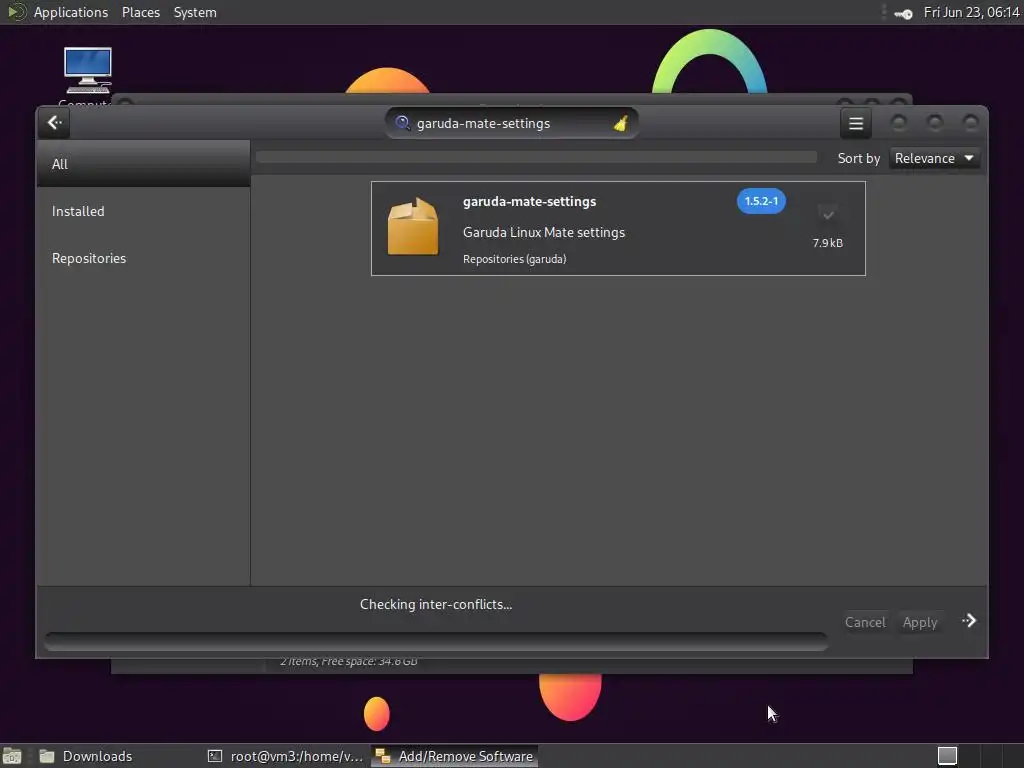Open the Applications menu
Viewport: 1024px width, 768px height.
coord(71,12)
